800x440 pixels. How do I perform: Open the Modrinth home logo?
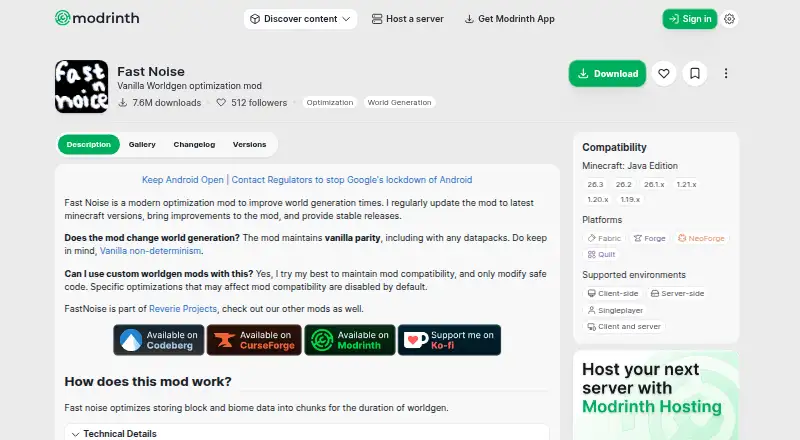click(97, 18)
